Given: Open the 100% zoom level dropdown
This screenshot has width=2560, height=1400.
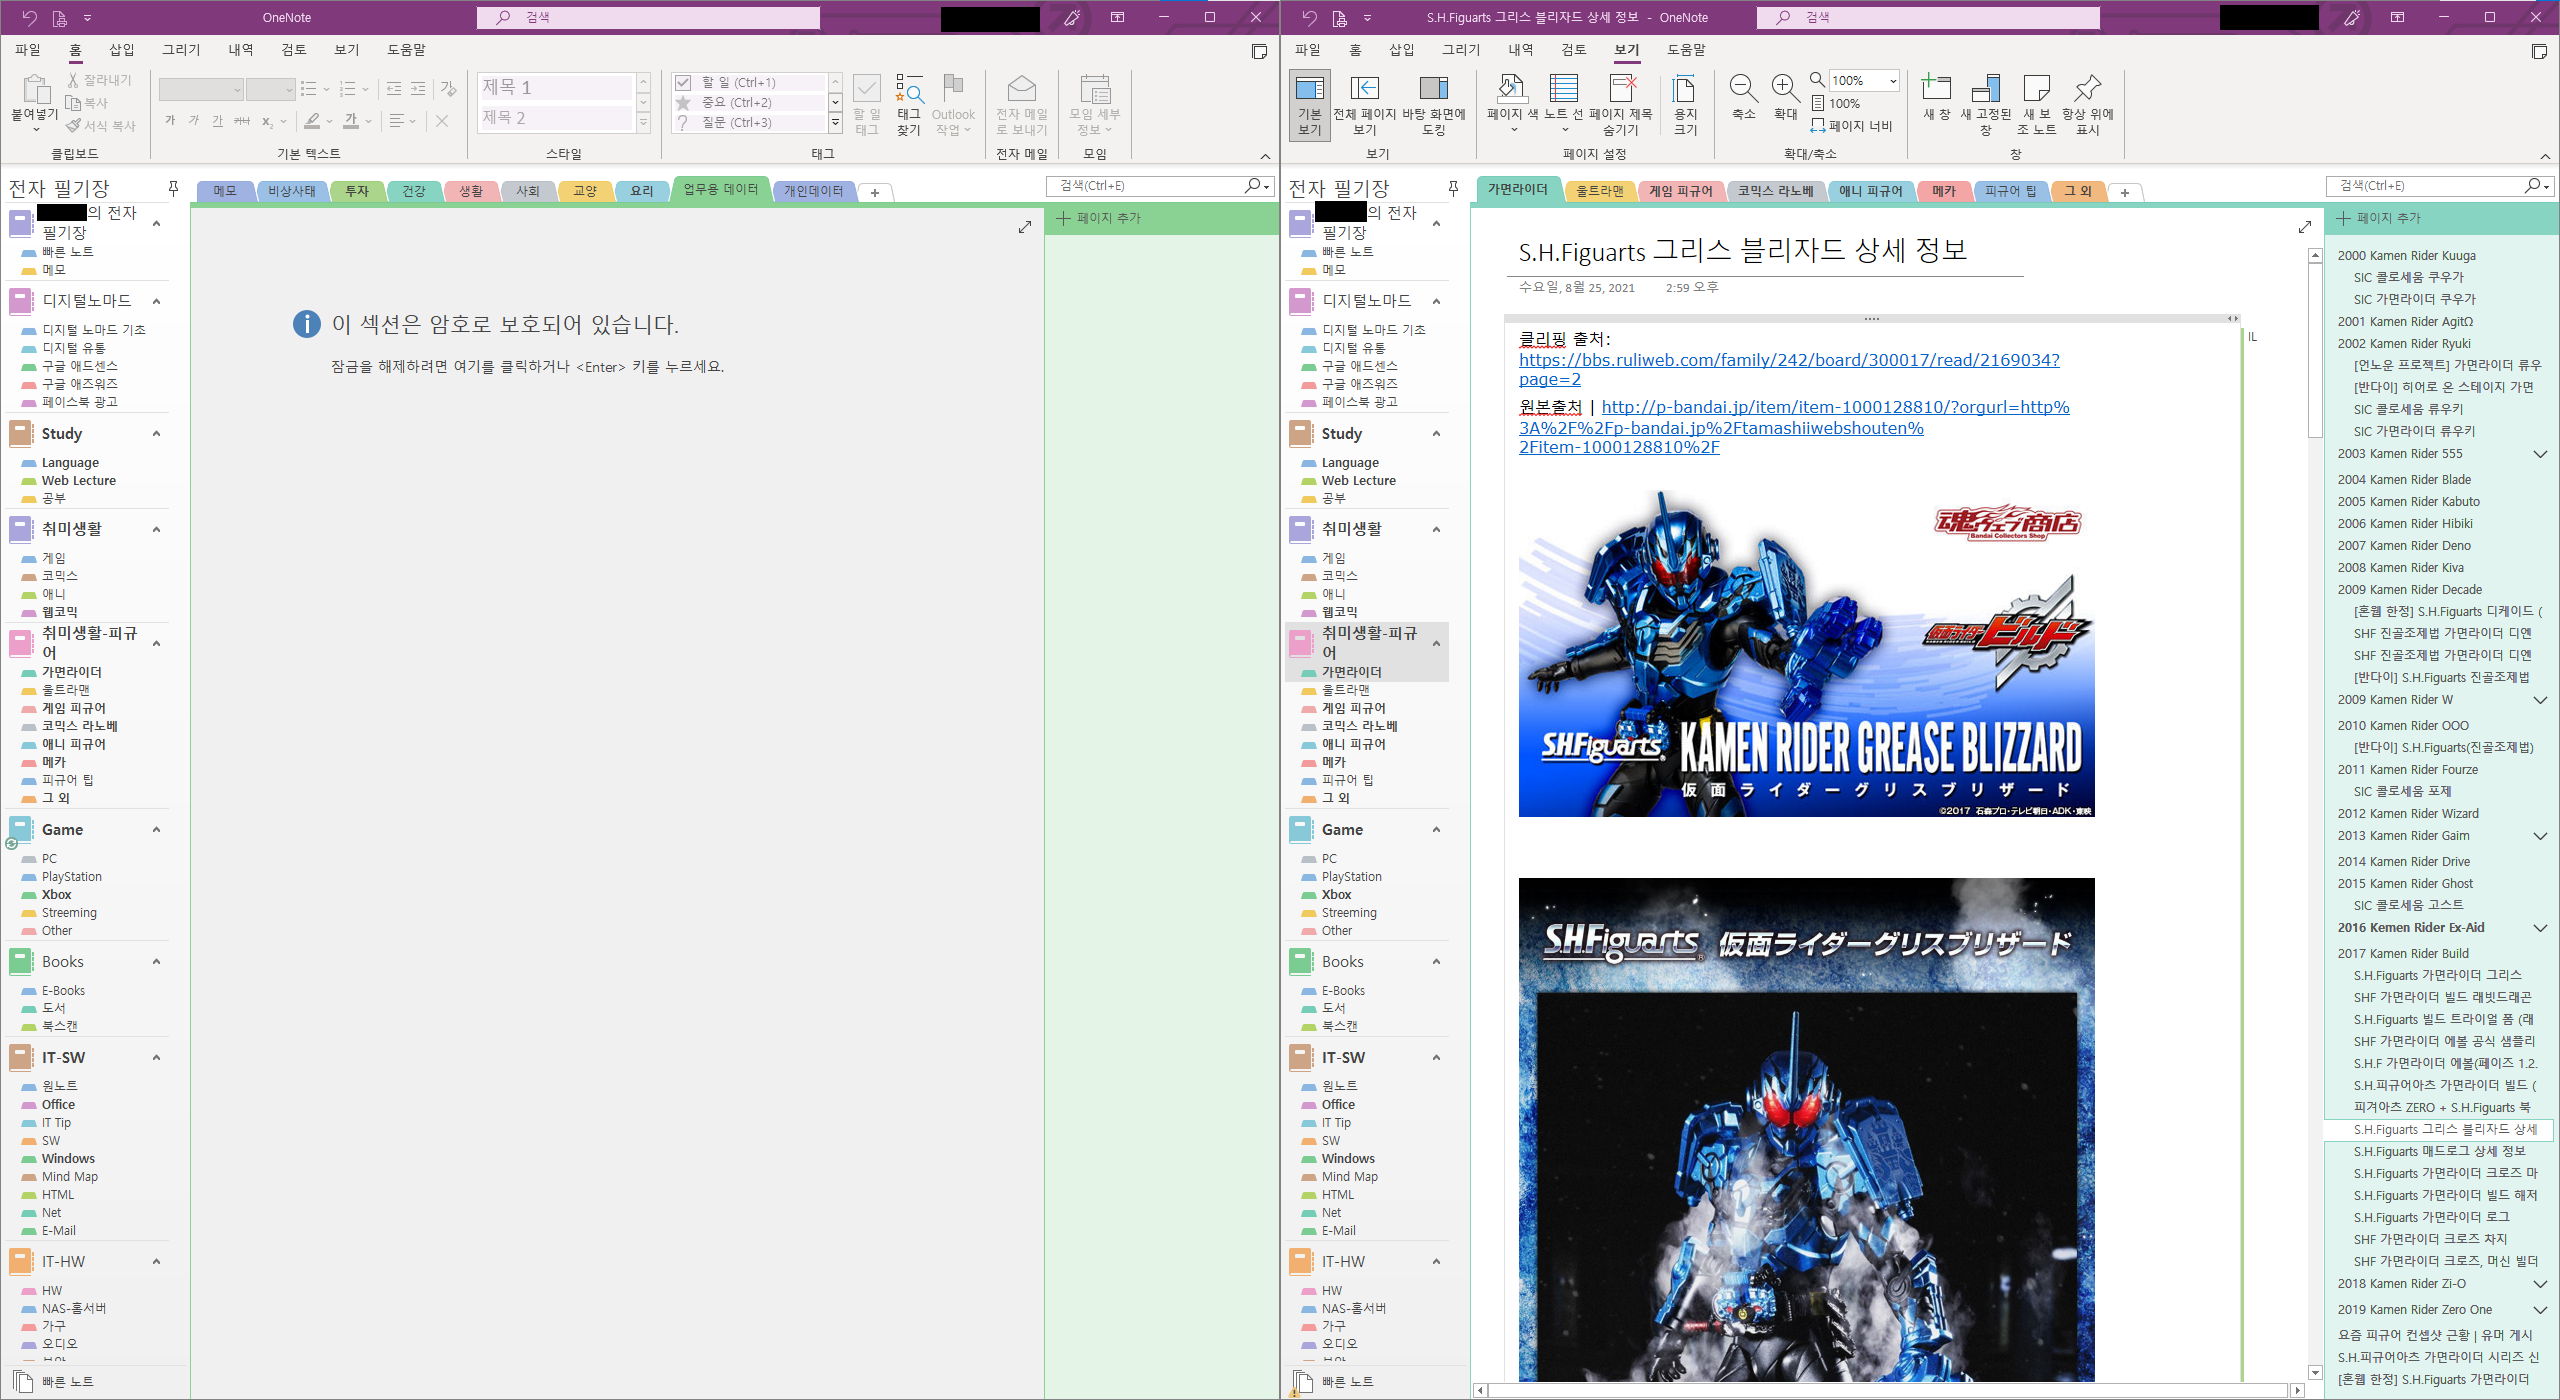Looking at the screenshot, I should coord(1892,81).
